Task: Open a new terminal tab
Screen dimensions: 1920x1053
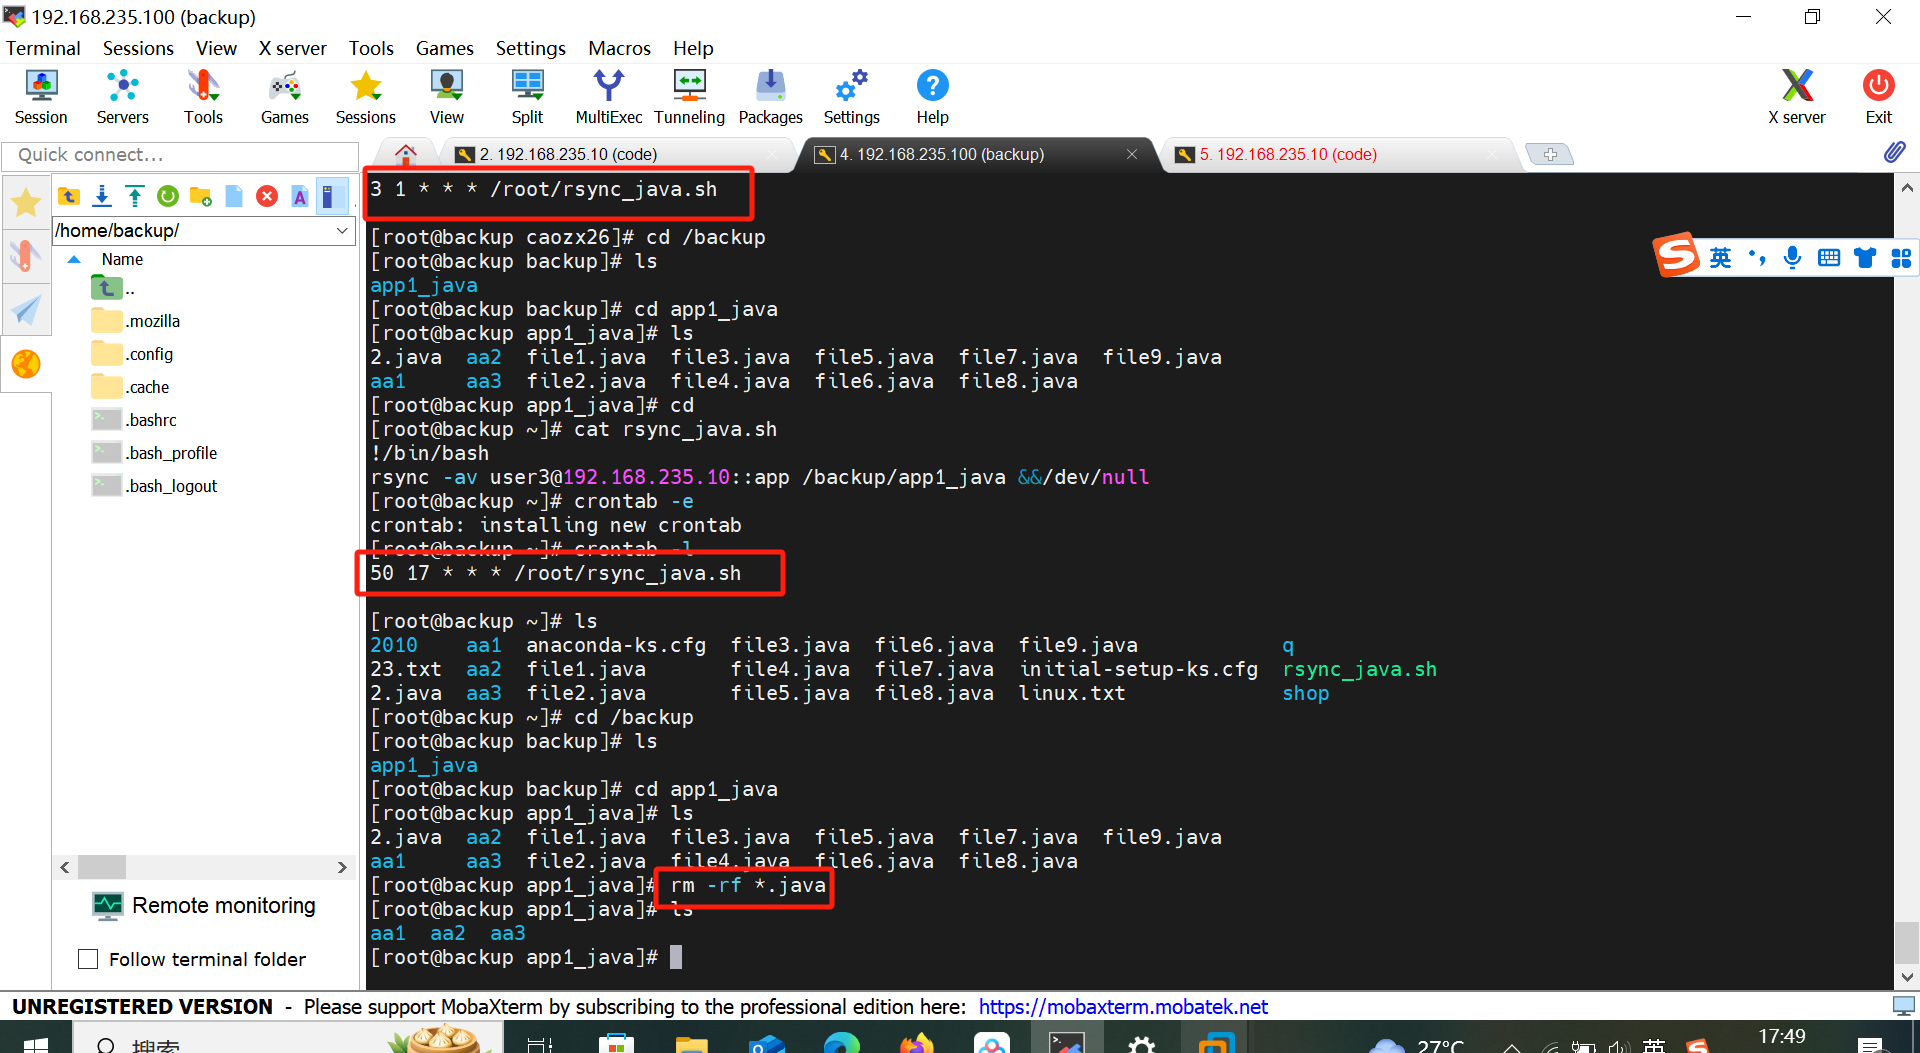Action: tap(1549, 154)
